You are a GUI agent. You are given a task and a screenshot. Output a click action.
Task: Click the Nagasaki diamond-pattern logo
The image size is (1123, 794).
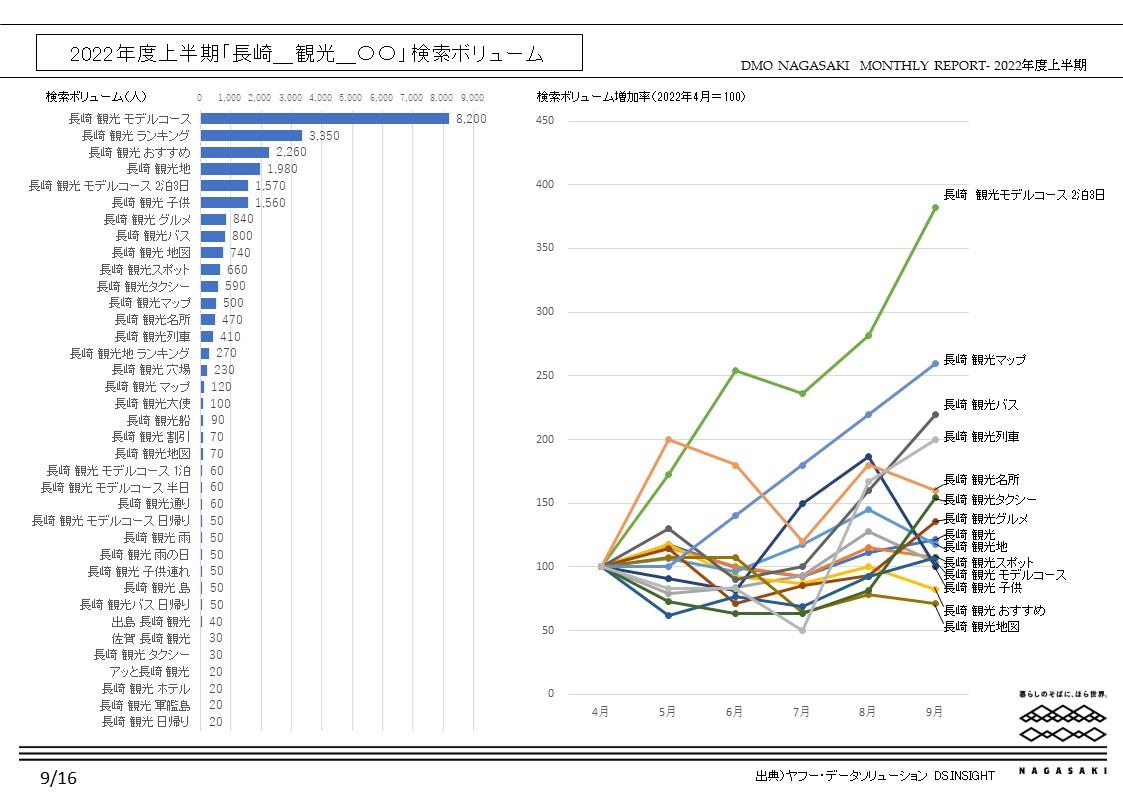tap(1063, 725)
